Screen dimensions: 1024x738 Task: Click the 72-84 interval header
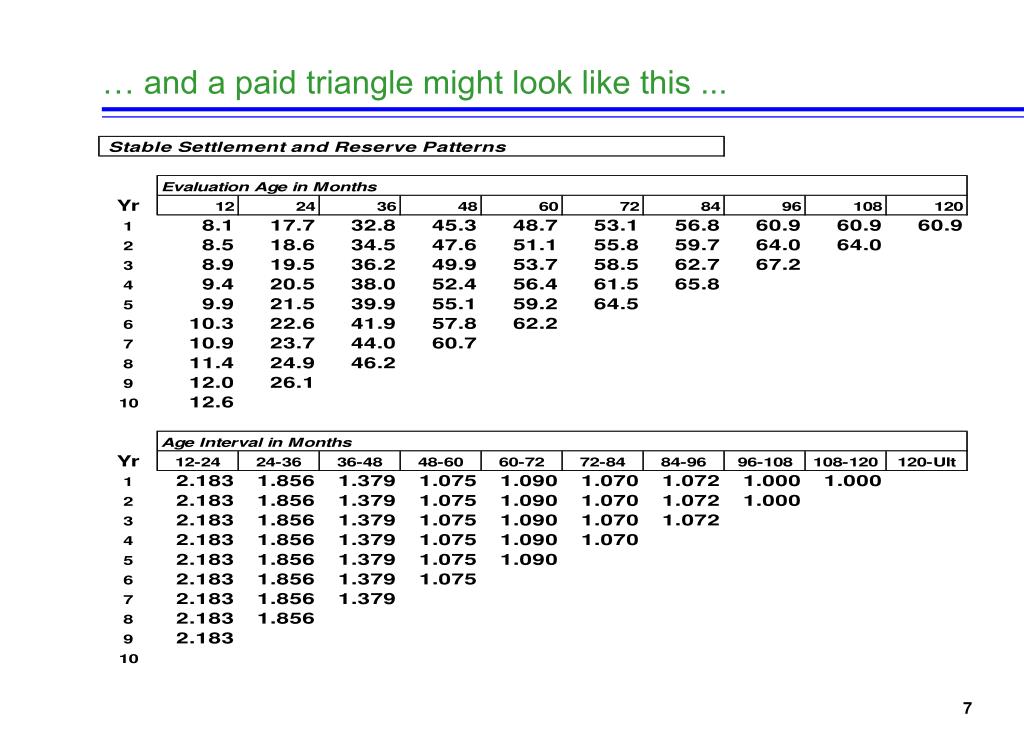click(602, 462)
